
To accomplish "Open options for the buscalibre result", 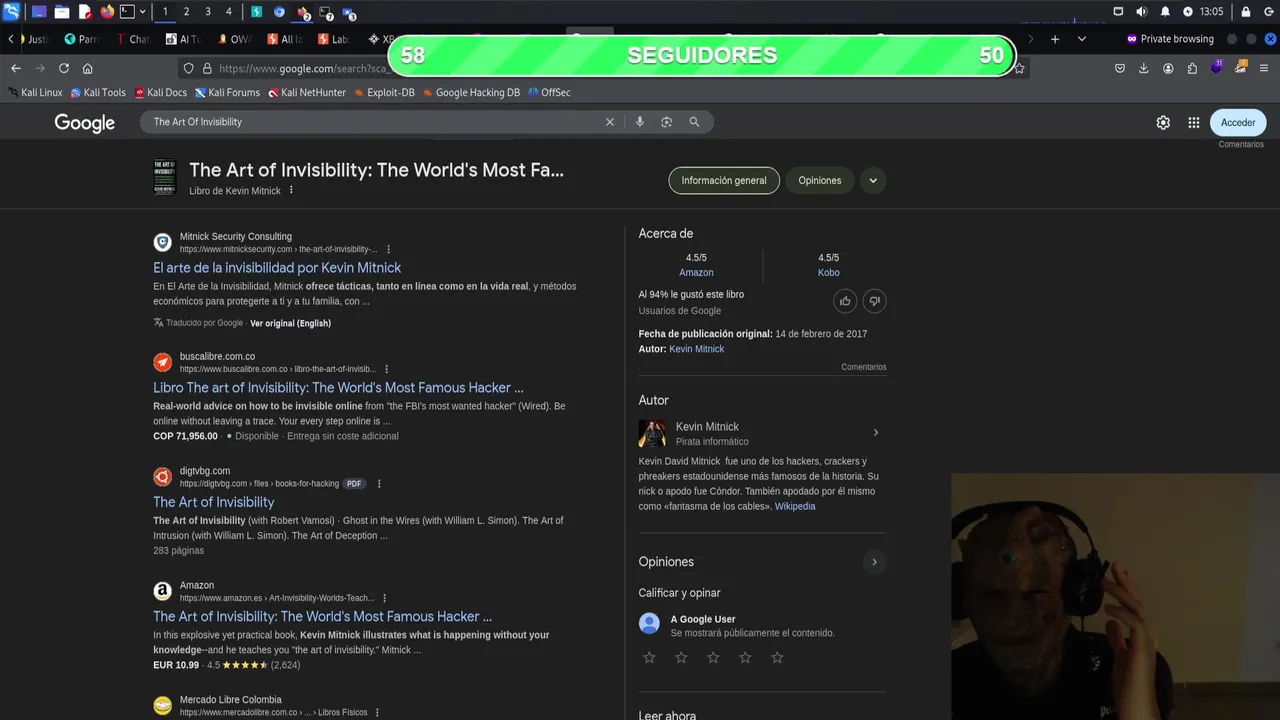I will tap(387, 369).
